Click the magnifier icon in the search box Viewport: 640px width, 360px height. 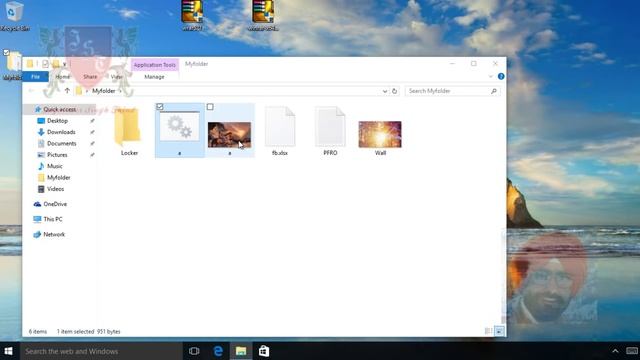(x=493, y=91)
